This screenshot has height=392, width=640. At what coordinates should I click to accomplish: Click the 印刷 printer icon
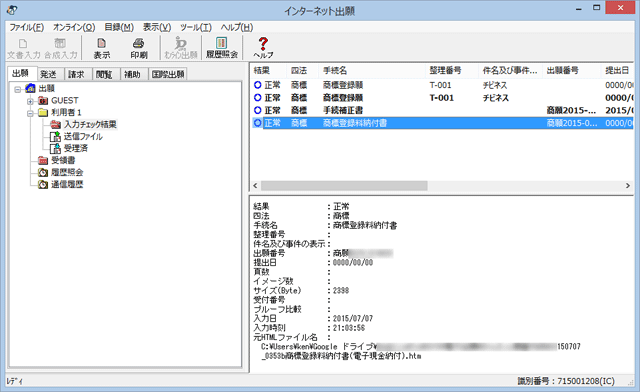click(x=139, y=43)
